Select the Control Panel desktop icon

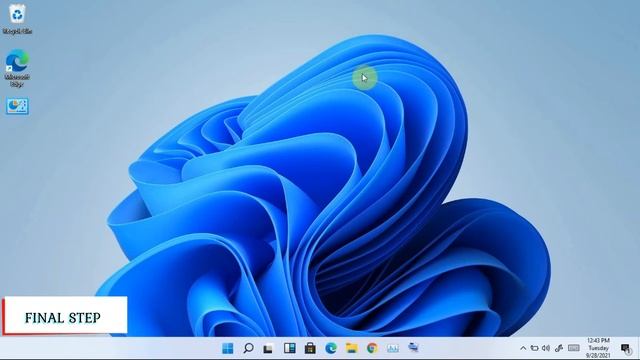tap(17, 106)
